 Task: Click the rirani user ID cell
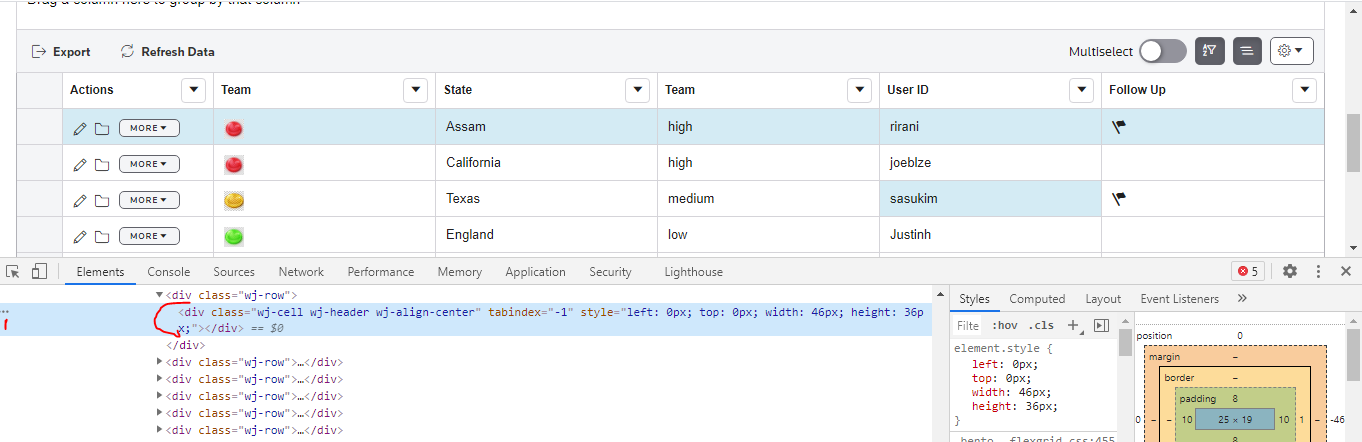pos(991,127)
